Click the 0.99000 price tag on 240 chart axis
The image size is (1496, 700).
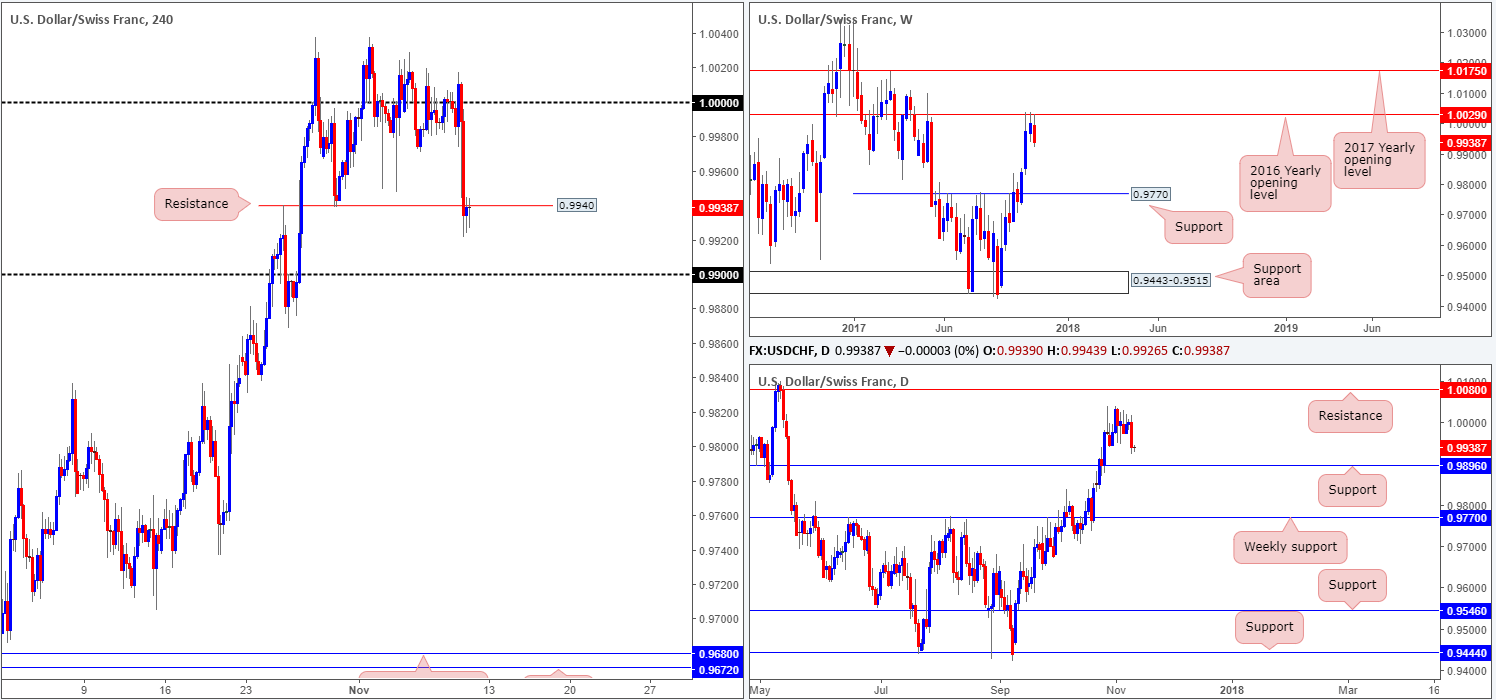[718, 274]
